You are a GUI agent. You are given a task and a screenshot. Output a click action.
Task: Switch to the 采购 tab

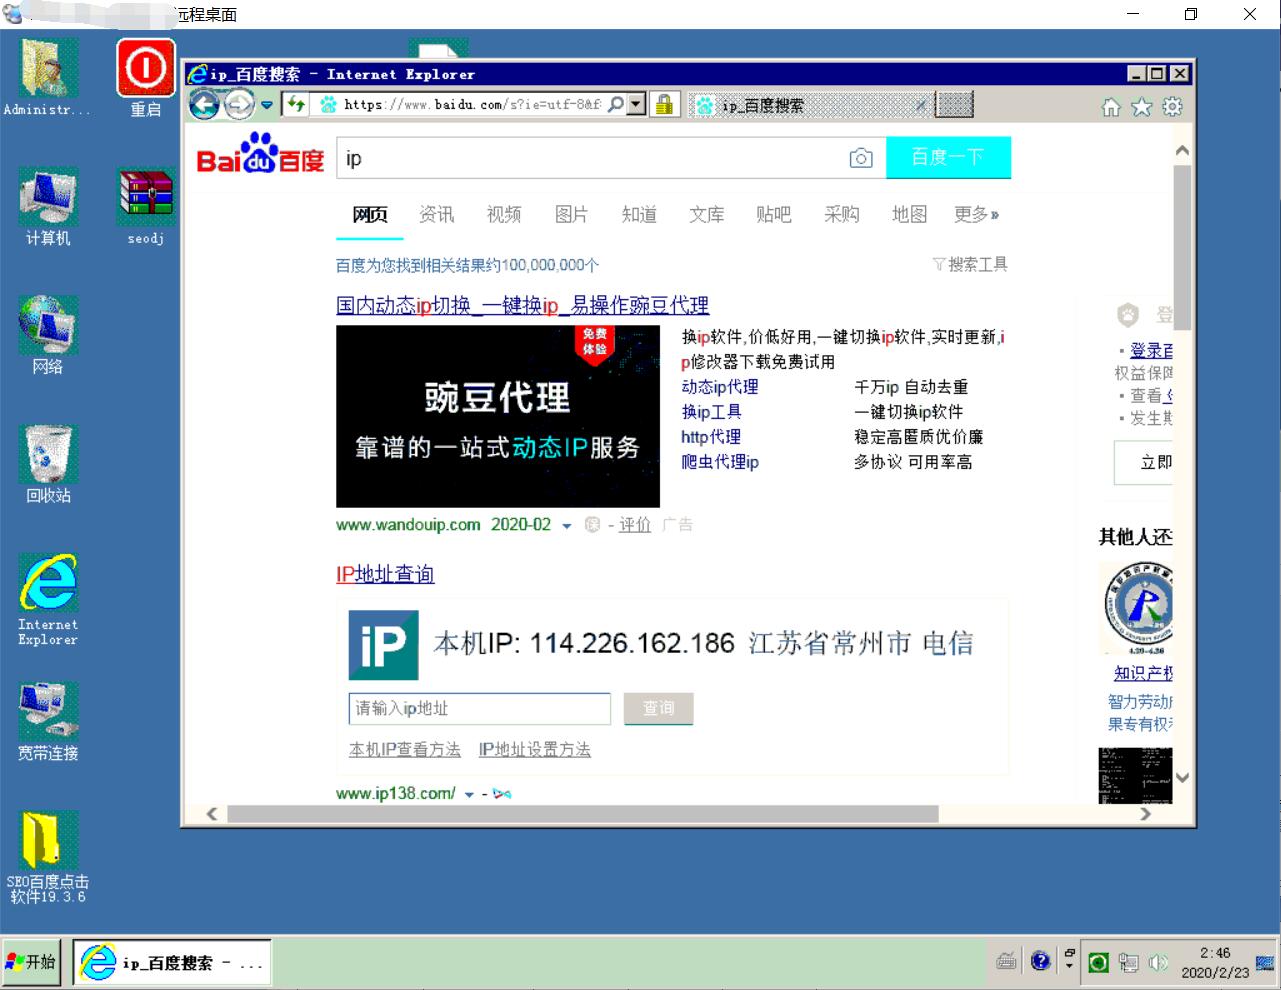pos(842,214)
